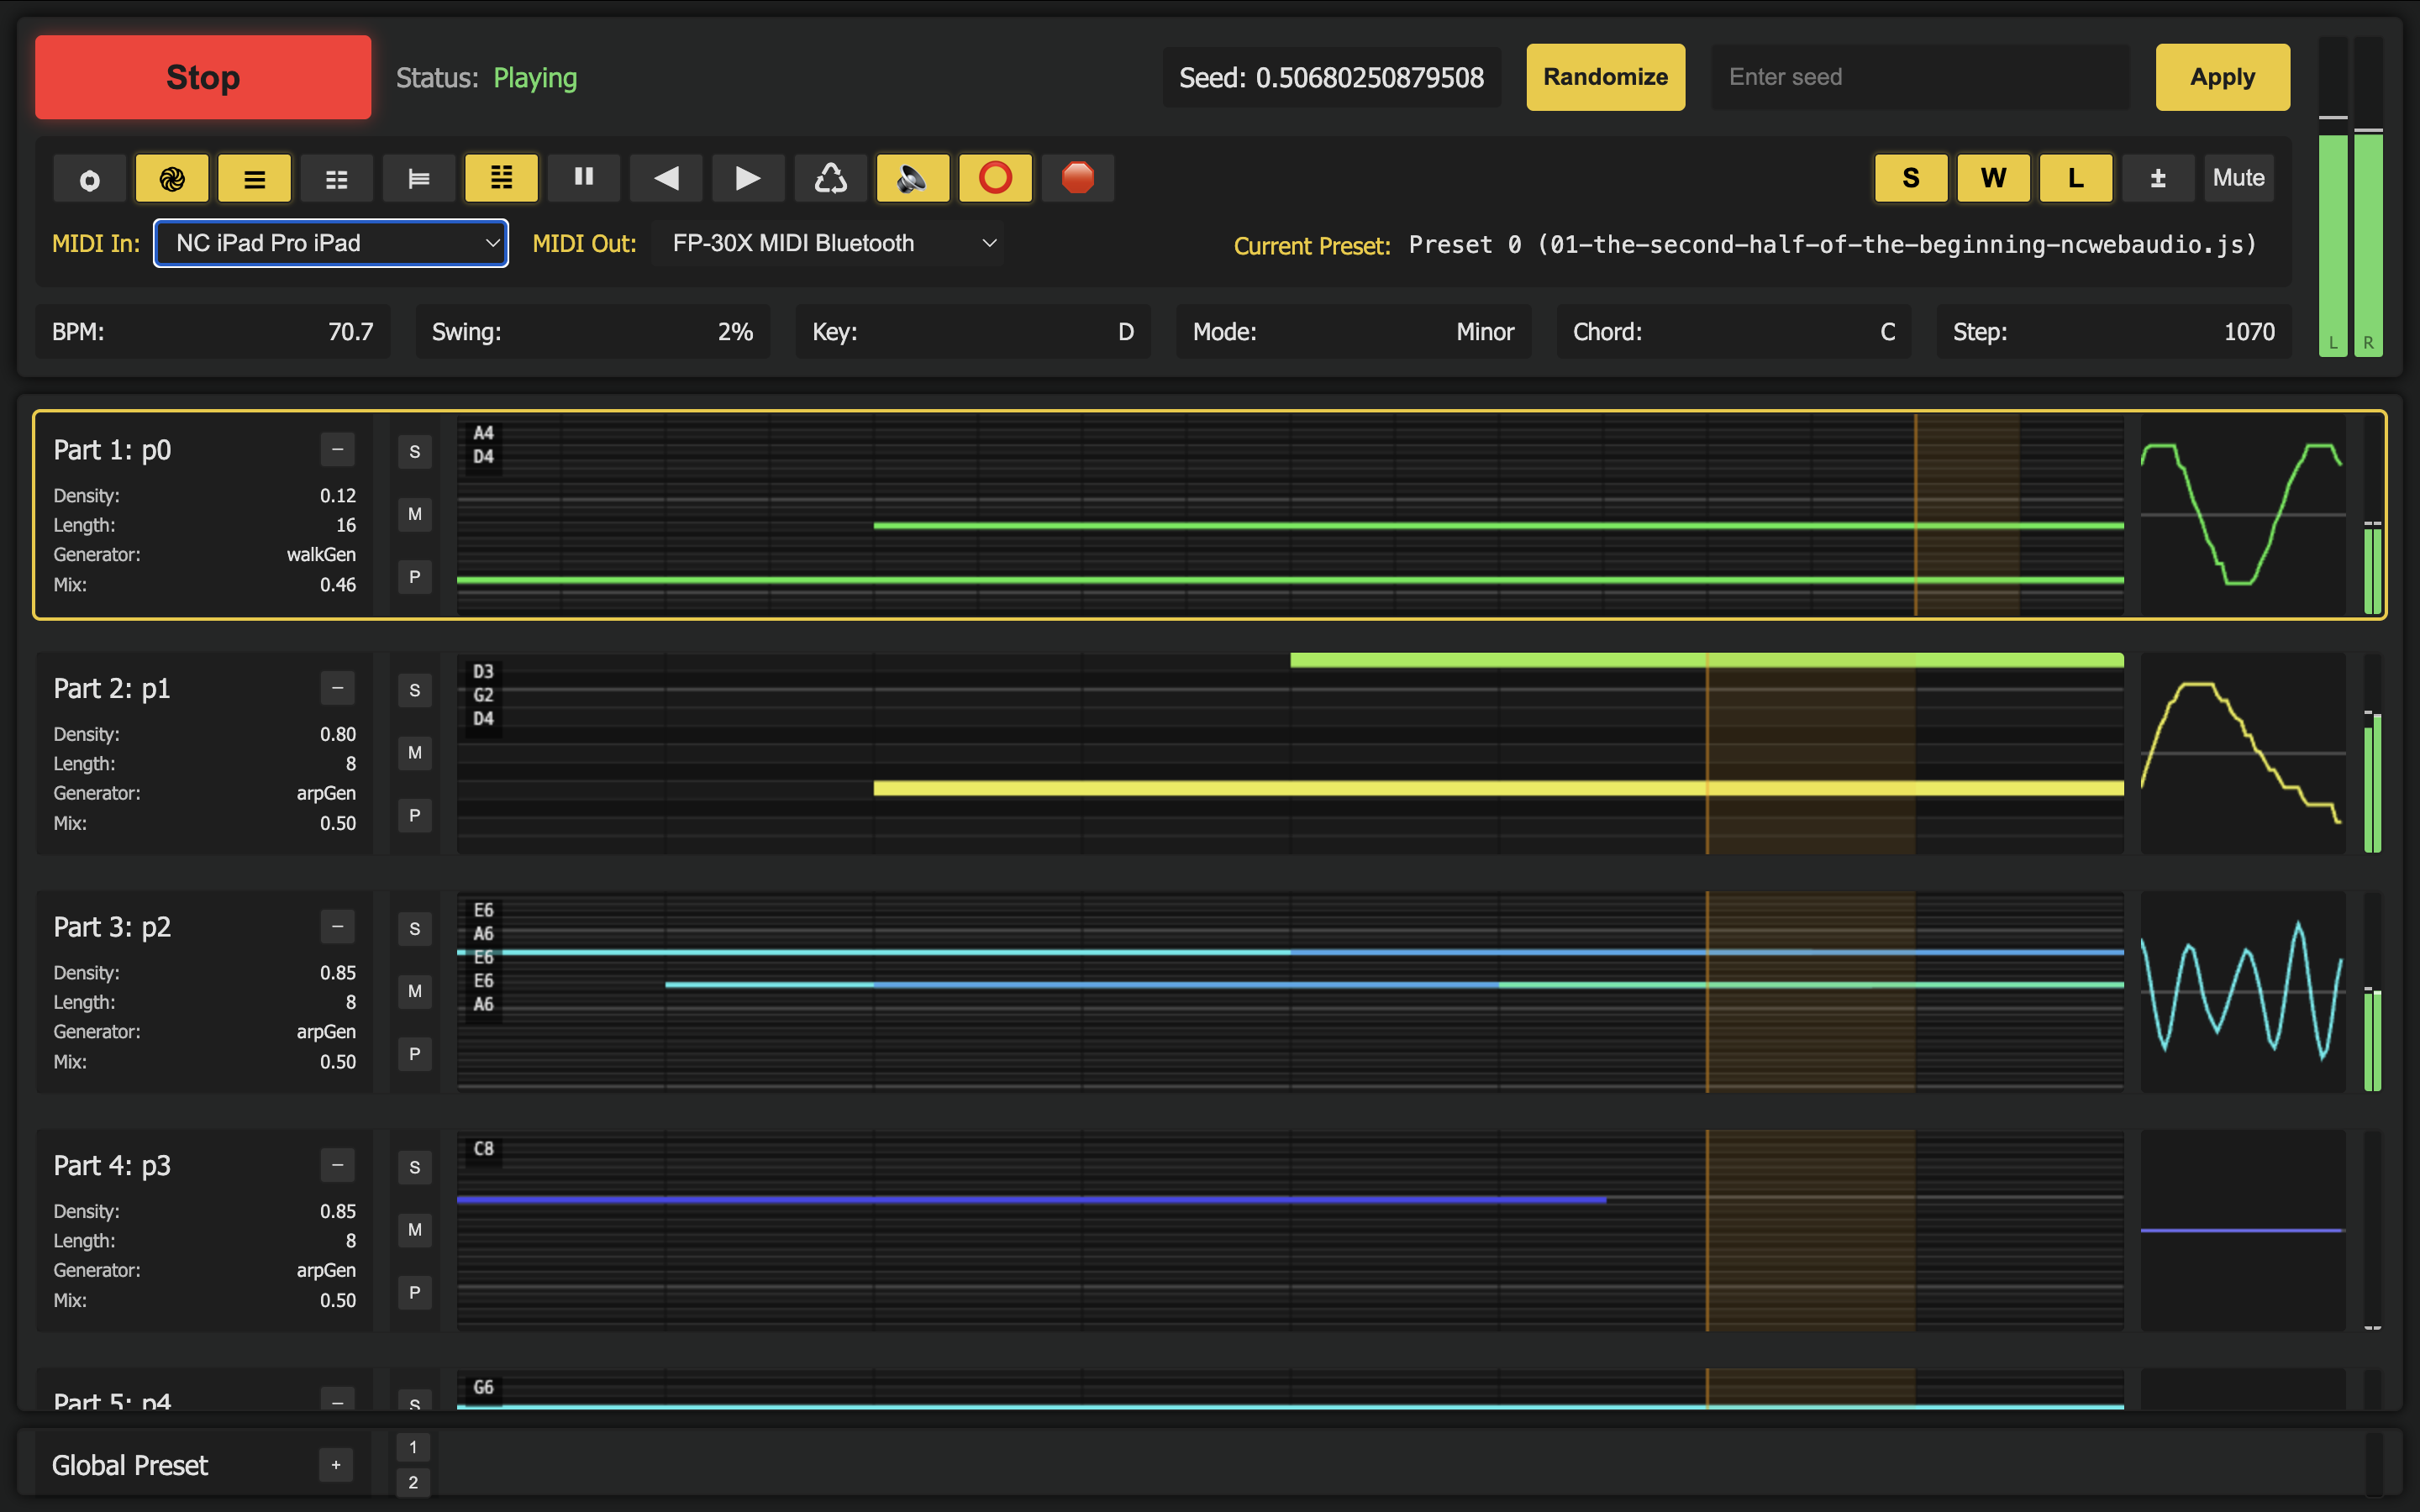Collapse Part 1 with minus button

point(337,450)
